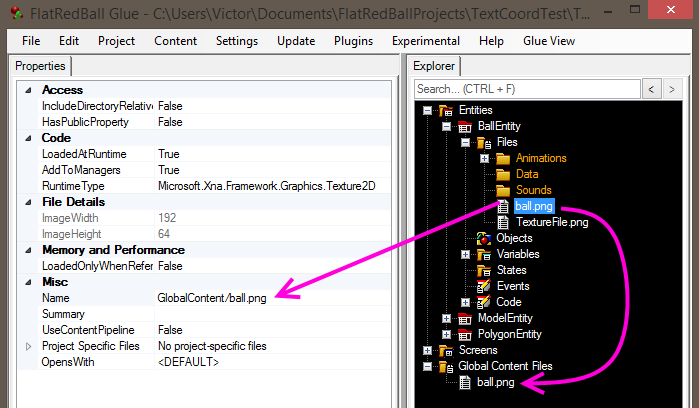699x408 pixels.
Task: Click the Animations folder icon
Action: click(x=502, y=158)
